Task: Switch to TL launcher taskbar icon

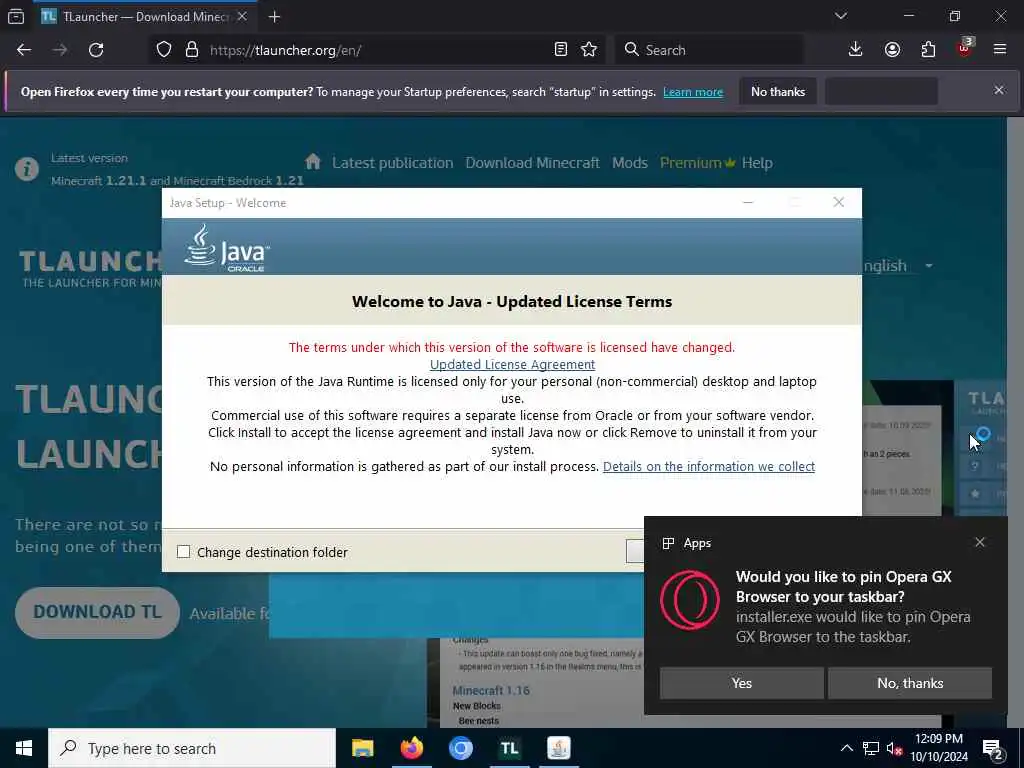Action: [509, 748]
